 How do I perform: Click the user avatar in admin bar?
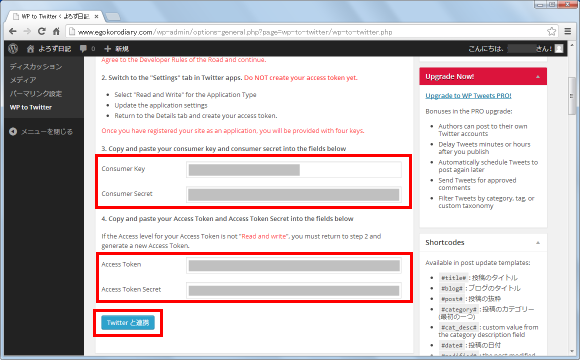559,48
